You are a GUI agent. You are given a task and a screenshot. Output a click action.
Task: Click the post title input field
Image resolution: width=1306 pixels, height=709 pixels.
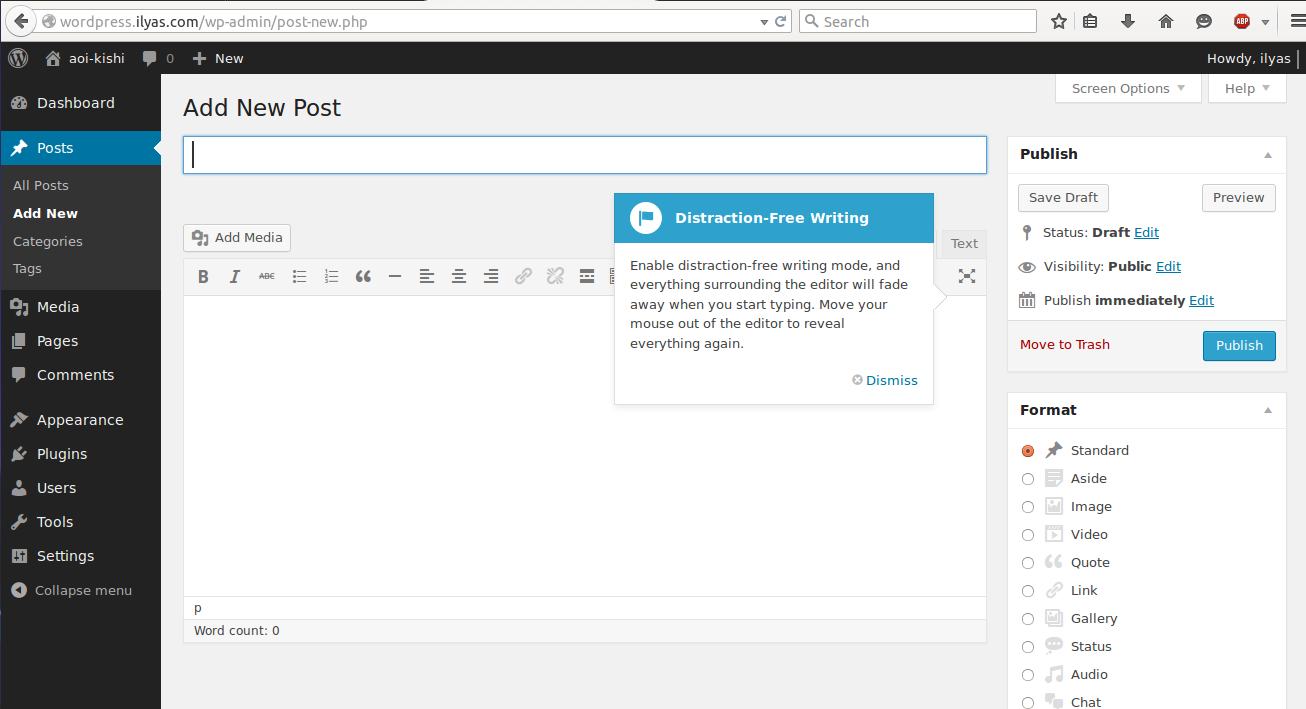tap(585, 155)
